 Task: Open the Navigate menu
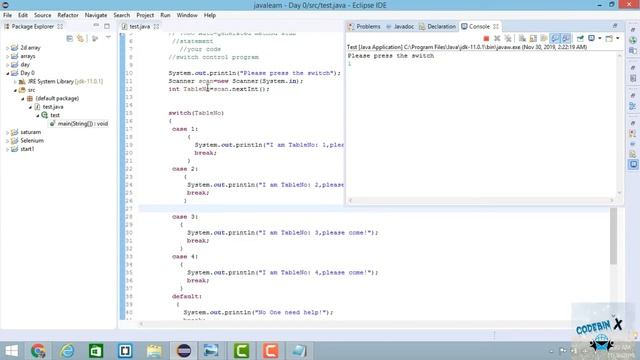pos(96,15)
